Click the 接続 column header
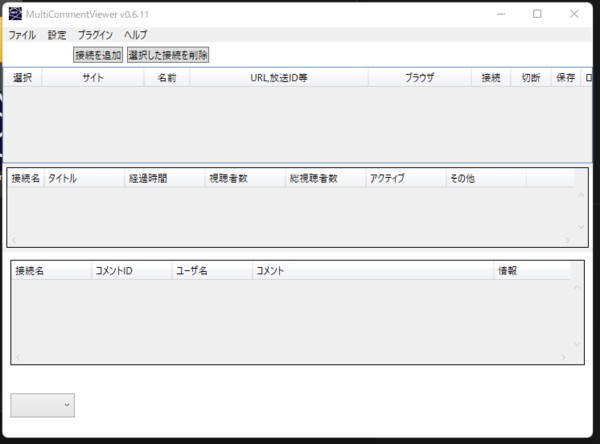 coord(491,78)
